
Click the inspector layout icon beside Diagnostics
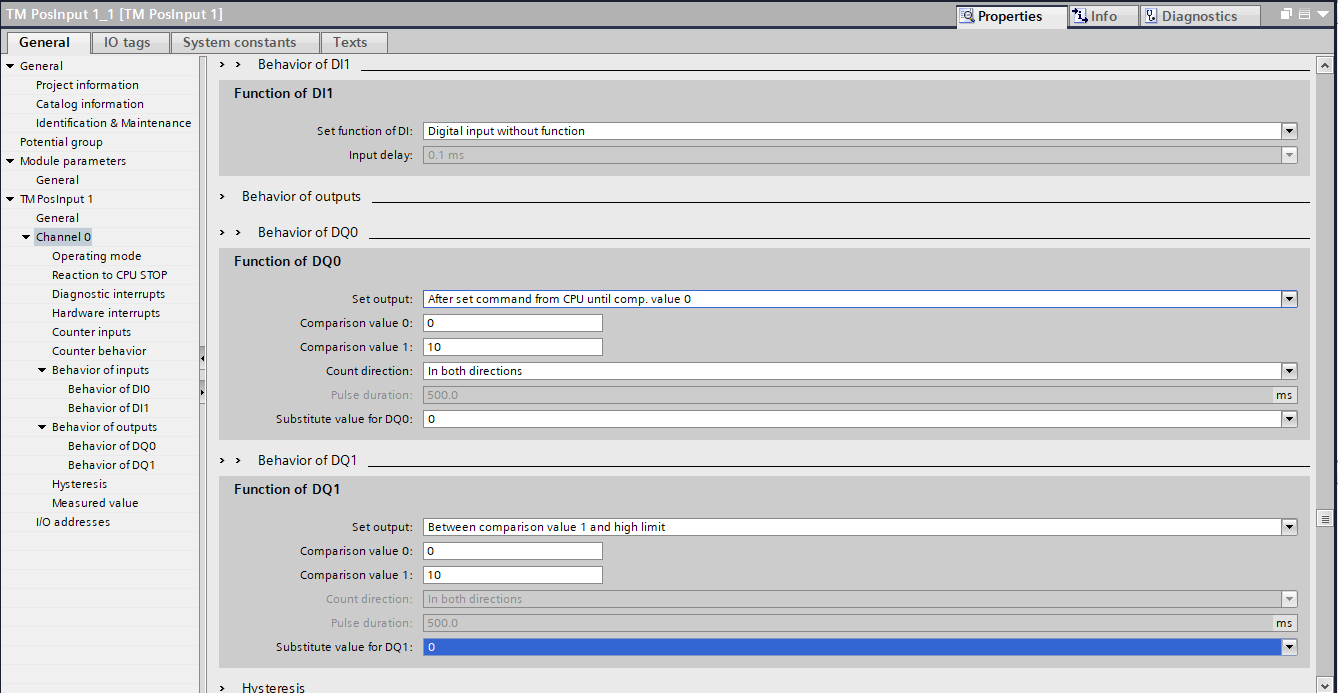1305,15
